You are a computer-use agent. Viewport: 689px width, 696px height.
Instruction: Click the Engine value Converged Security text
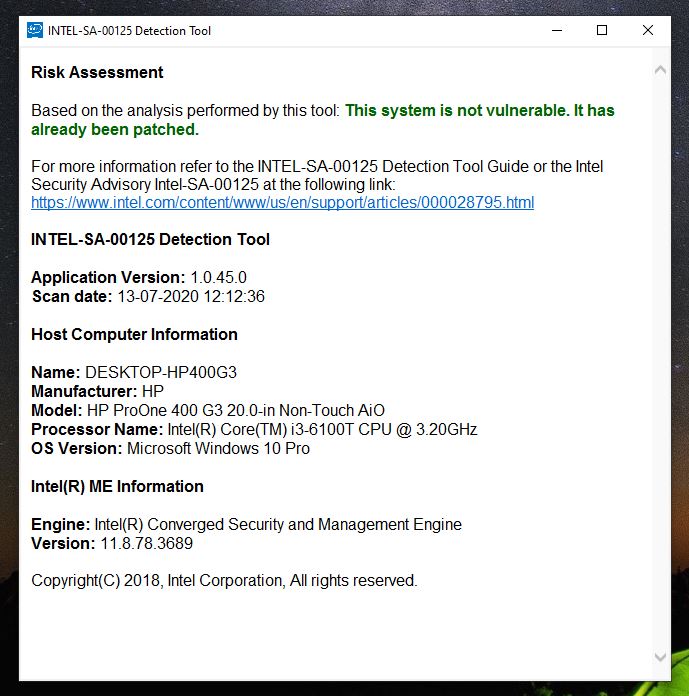[x=278, y=525]
